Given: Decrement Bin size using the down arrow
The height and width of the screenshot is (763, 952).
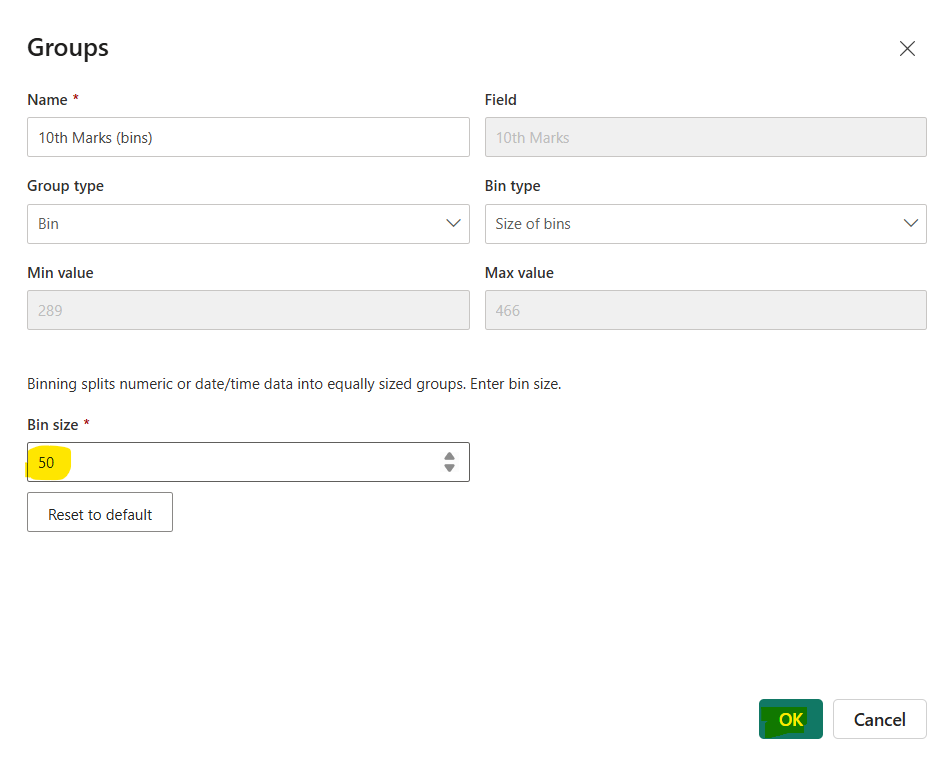Looking at the screenshot, I should (449, 467).
